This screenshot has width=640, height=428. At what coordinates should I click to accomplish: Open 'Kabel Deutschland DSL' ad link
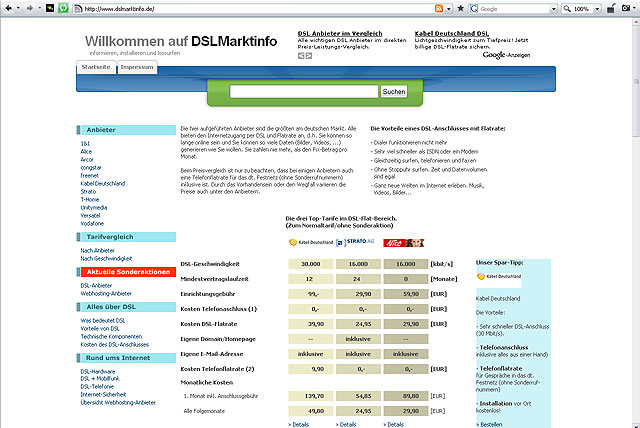451,33
